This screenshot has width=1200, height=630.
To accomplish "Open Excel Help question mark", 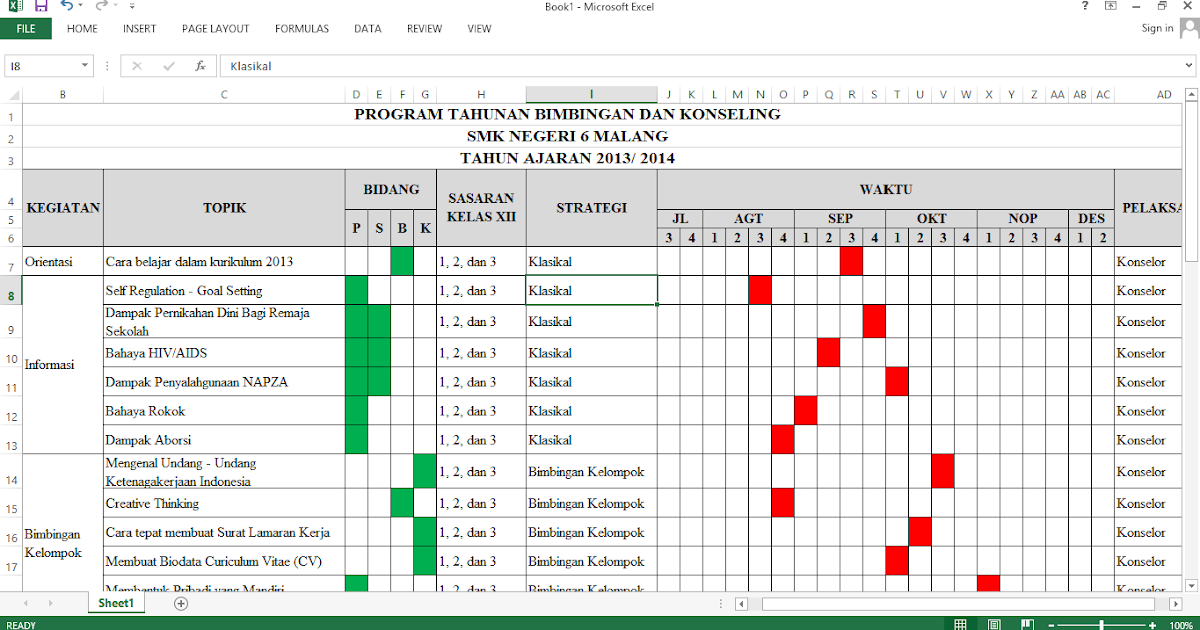I will point(1085,6).
